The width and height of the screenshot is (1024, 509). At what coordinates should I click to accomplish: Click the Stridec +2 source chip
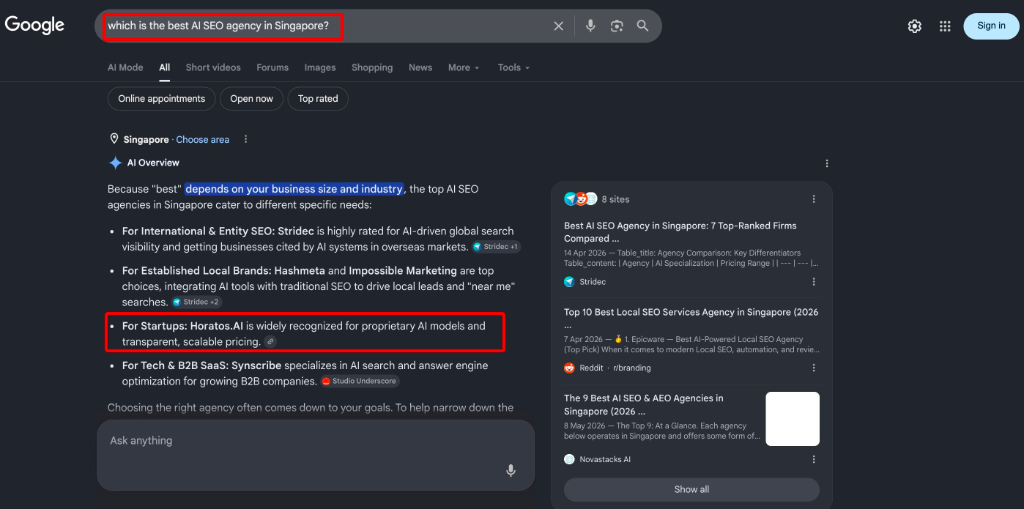197,302
